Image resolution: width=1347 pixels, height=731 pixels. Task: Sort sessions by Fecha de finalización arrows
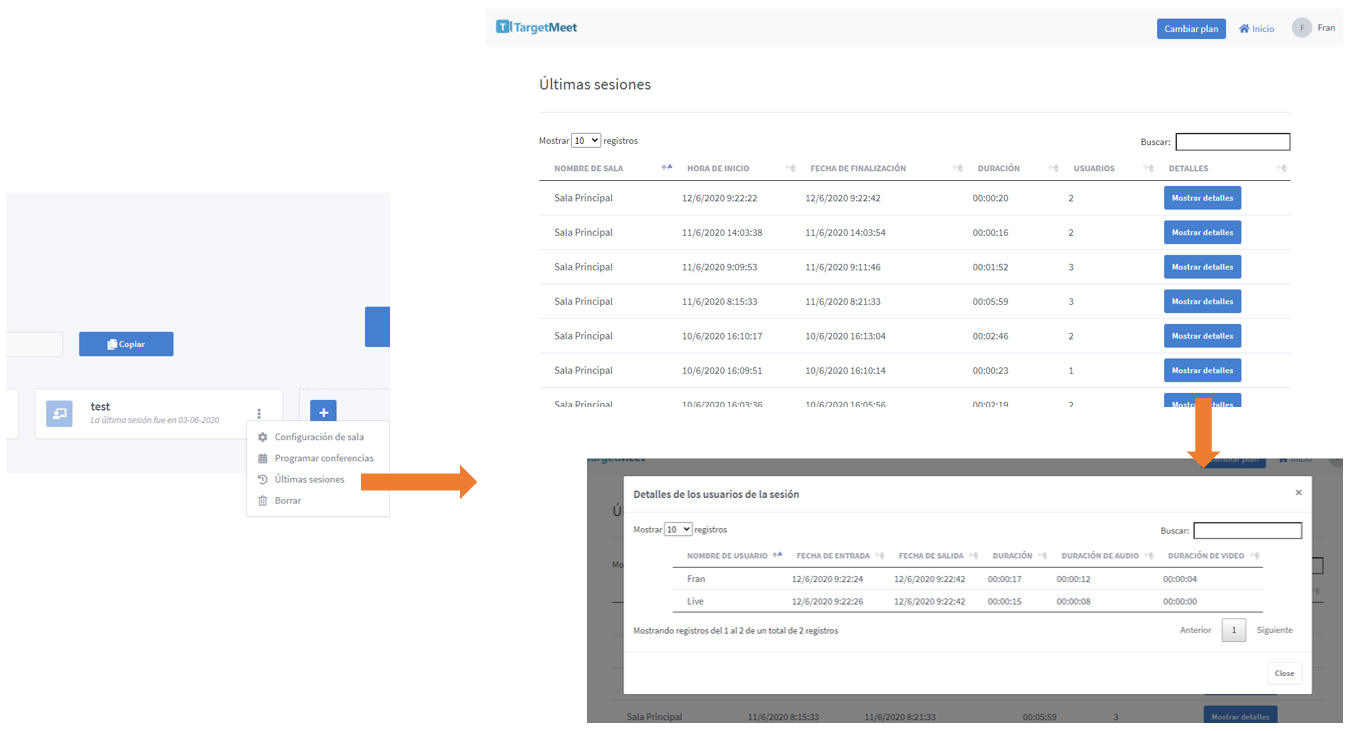[958, 168]
